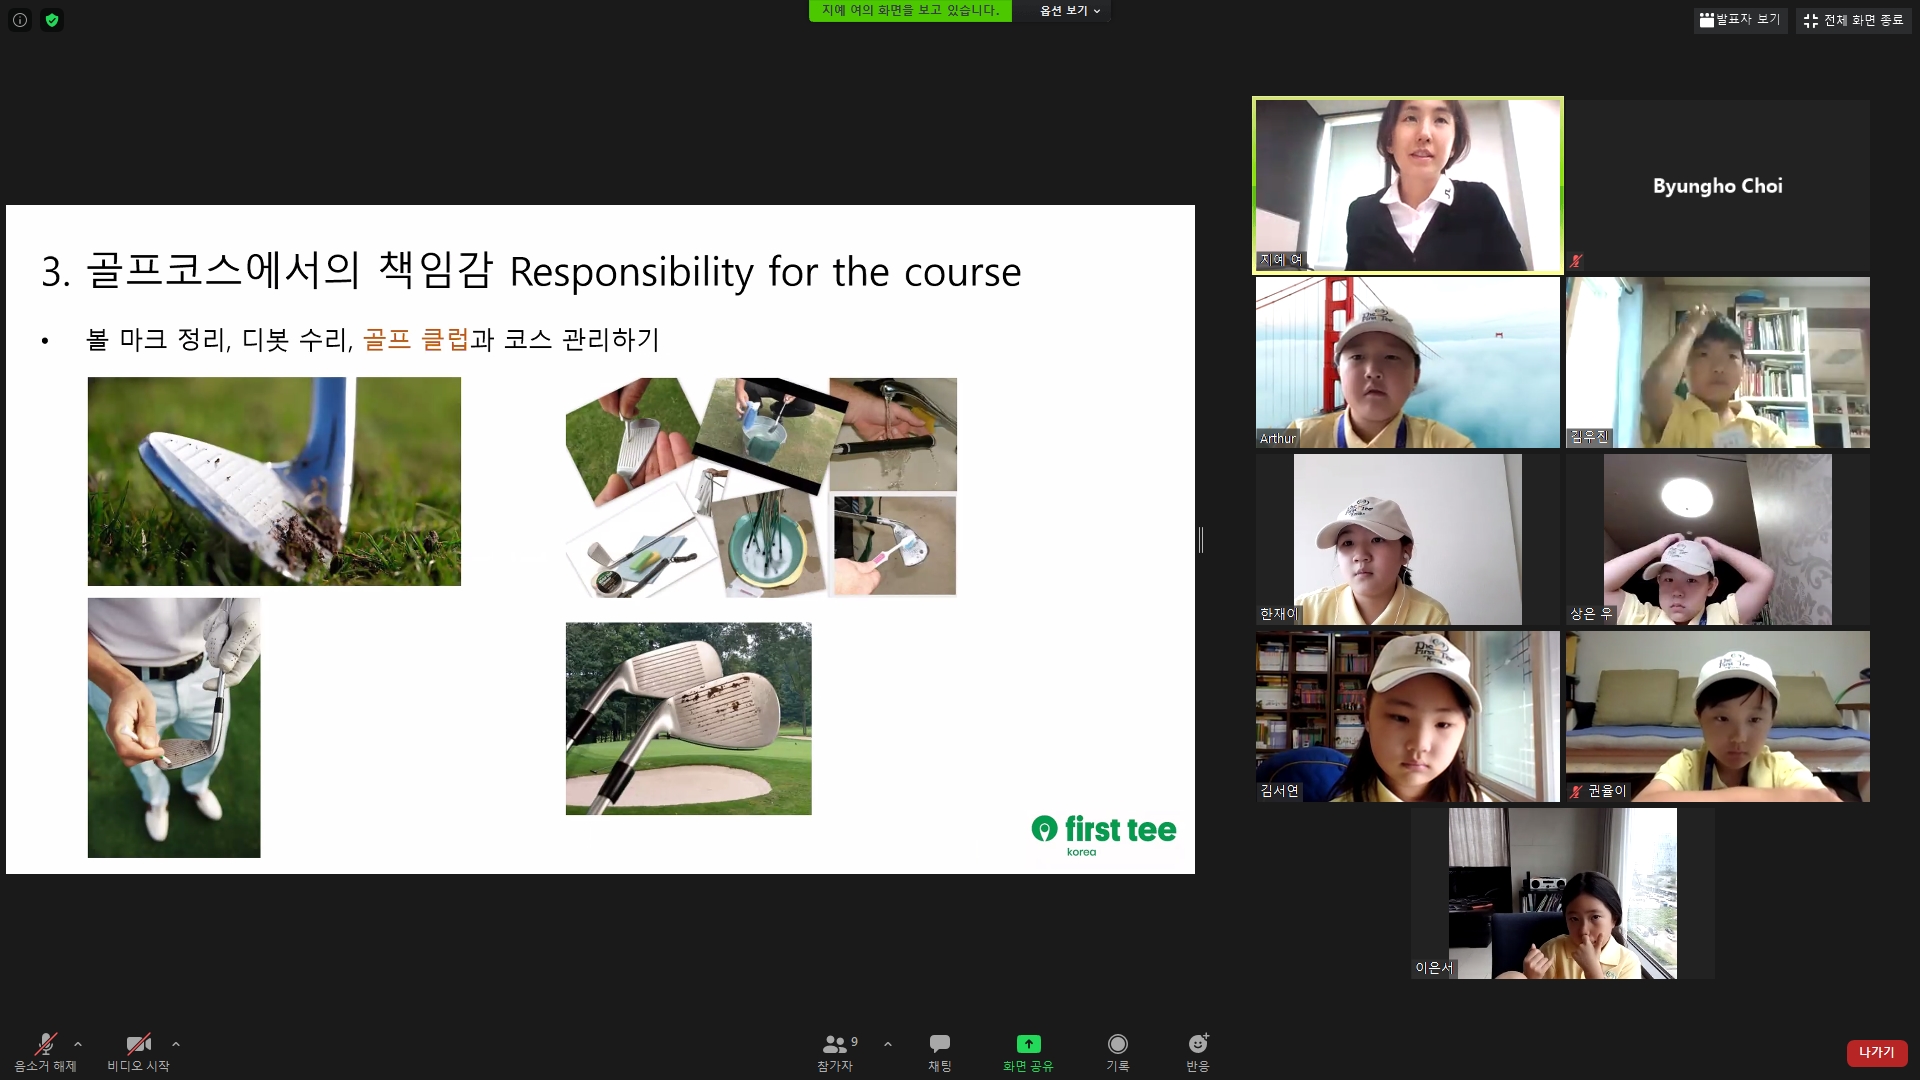The image size is (1920, 1080).
Task: Select Arthur's video thumbnail
Action: pos(1407,362)
